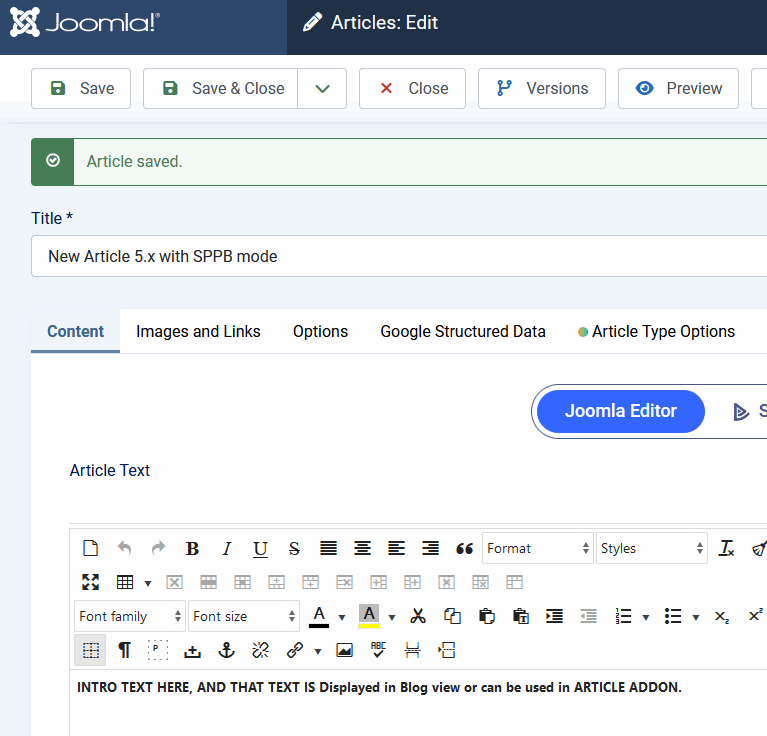Toggle bold formatting in the editor

(193, 548)
